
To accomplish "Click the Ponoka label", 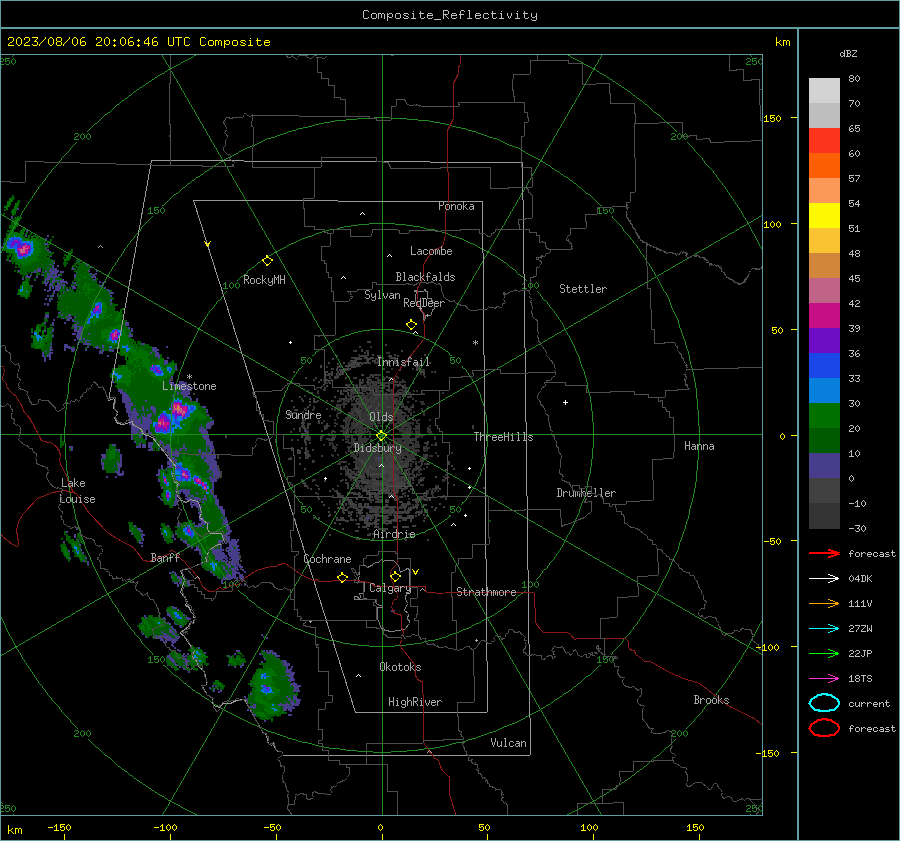I will point(456,206).
